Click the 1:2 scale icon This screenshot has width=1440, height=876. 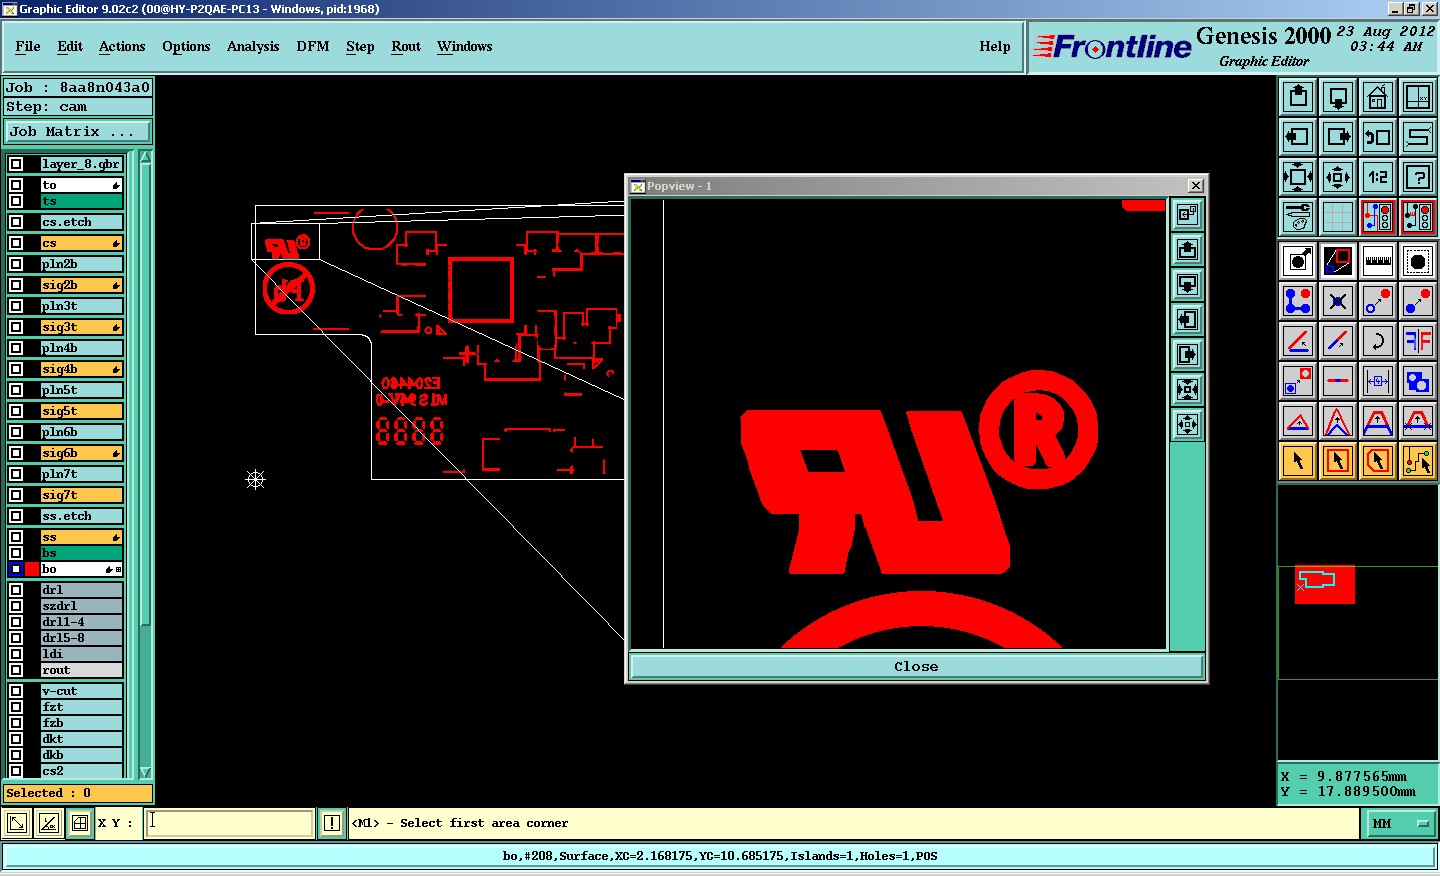tap(1378, 177)
